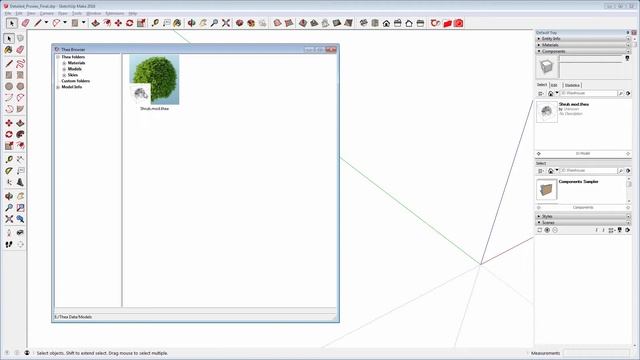Open the Edit menu
This screenshot has width=640, height=360.
pos(19,13)
